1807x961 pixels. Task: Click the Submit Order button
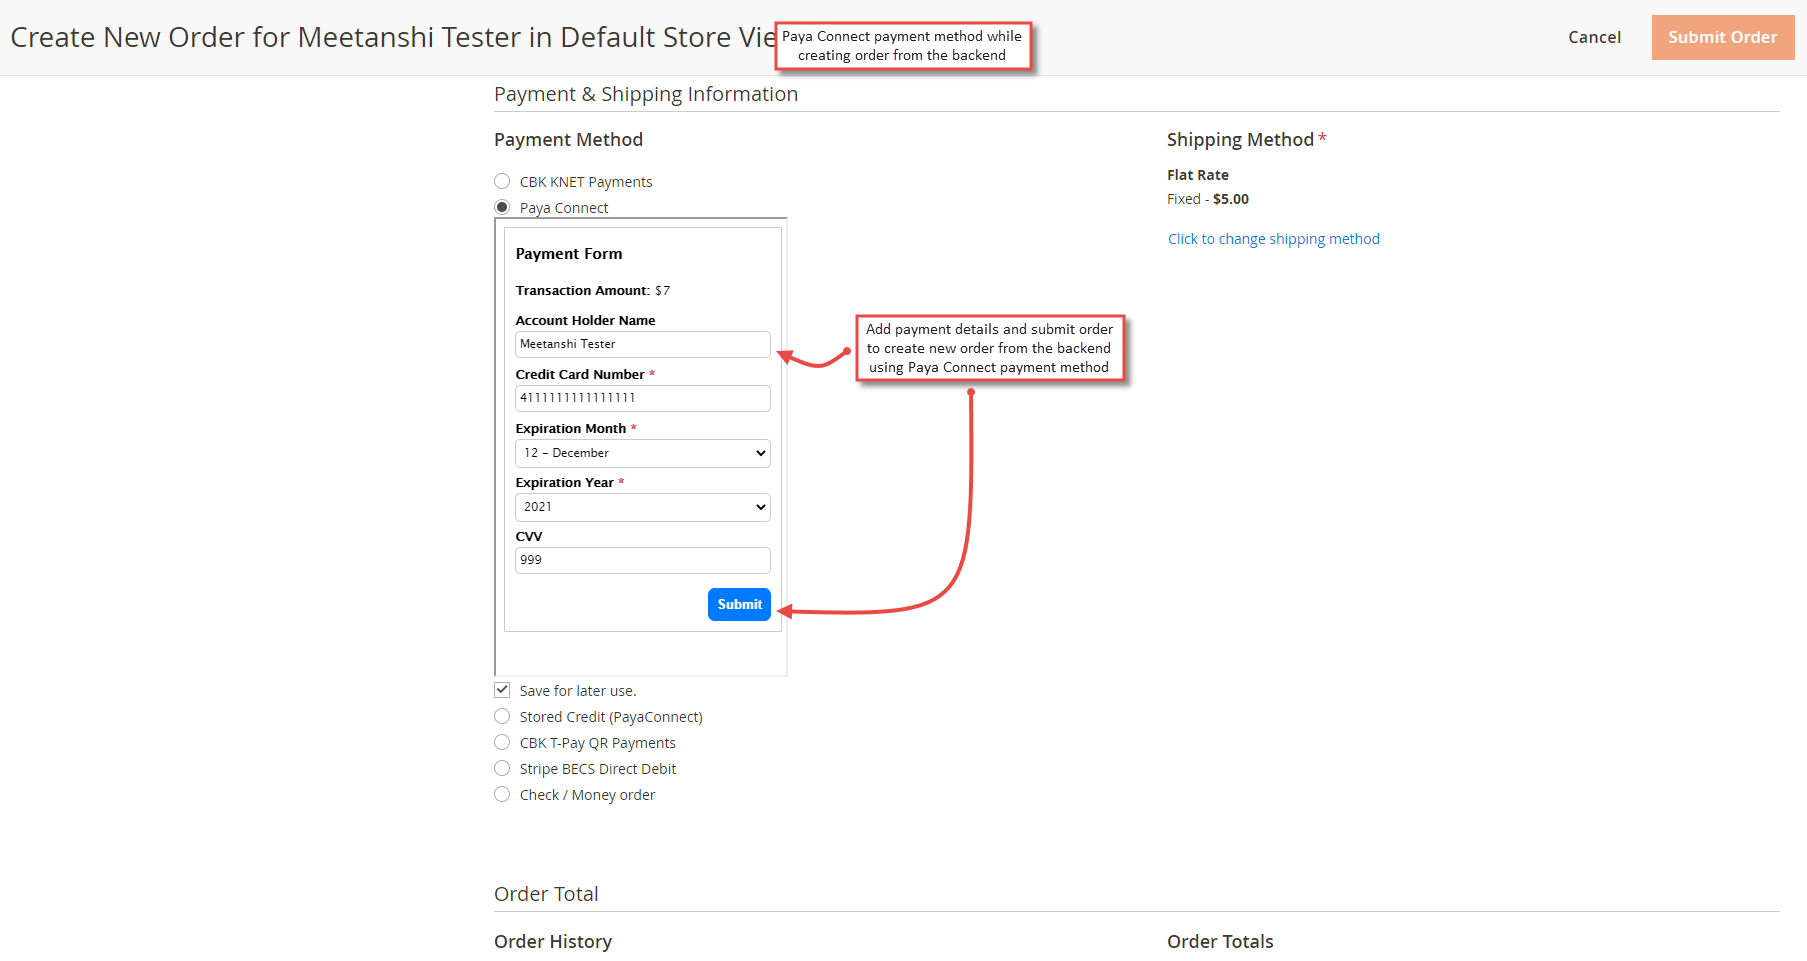coord(1722,37)
